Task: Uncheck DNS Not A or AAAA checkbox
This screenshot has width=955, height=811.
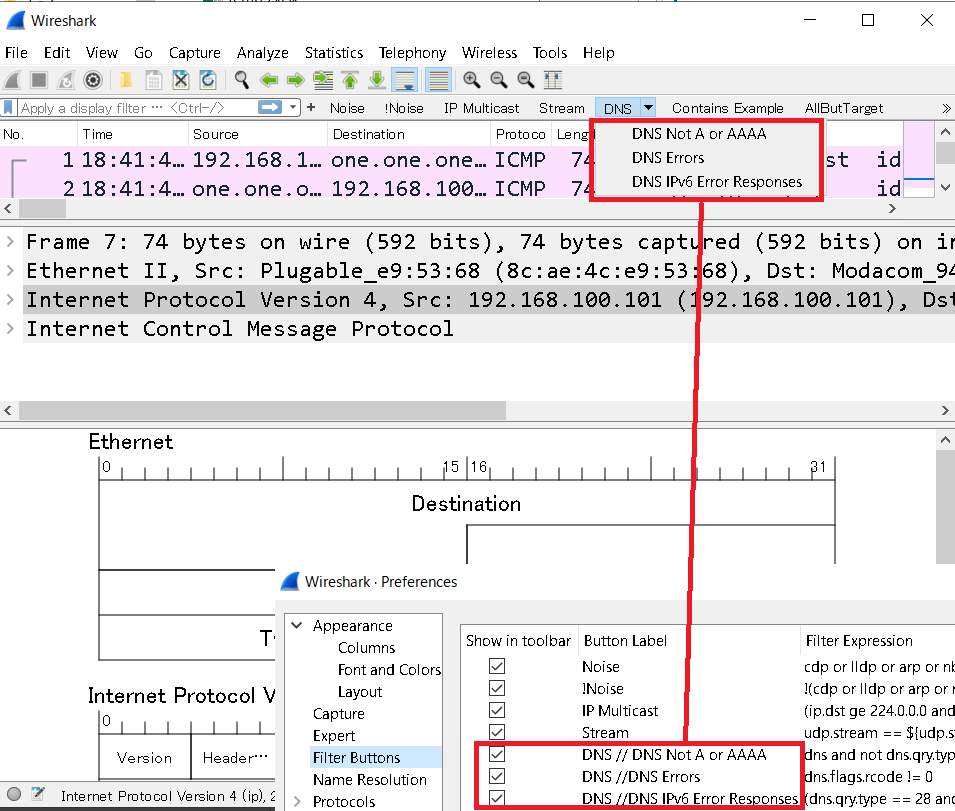Action: [497, 754]
